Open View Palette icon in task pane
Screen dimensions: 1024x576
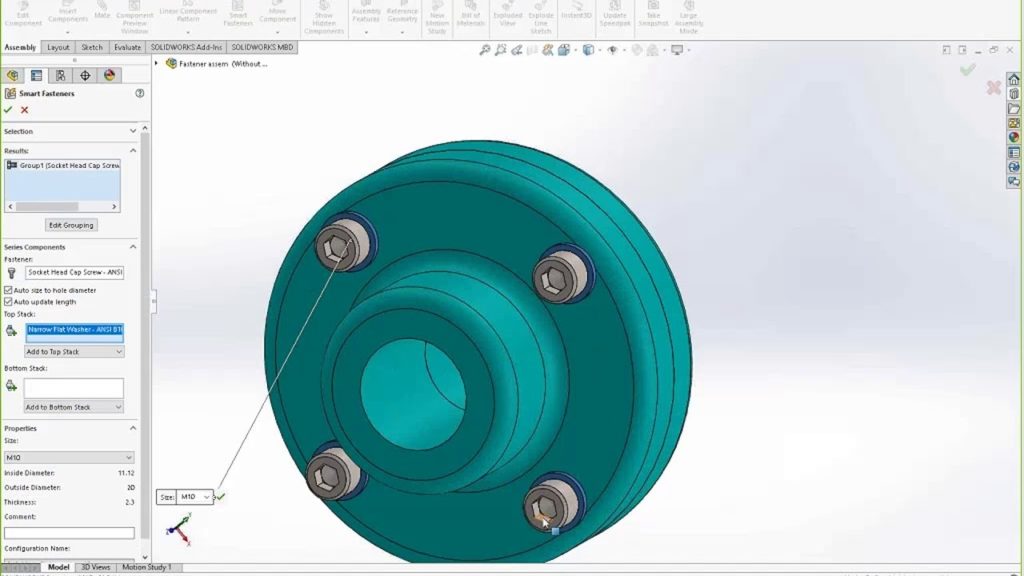[x=1014, y=123]
